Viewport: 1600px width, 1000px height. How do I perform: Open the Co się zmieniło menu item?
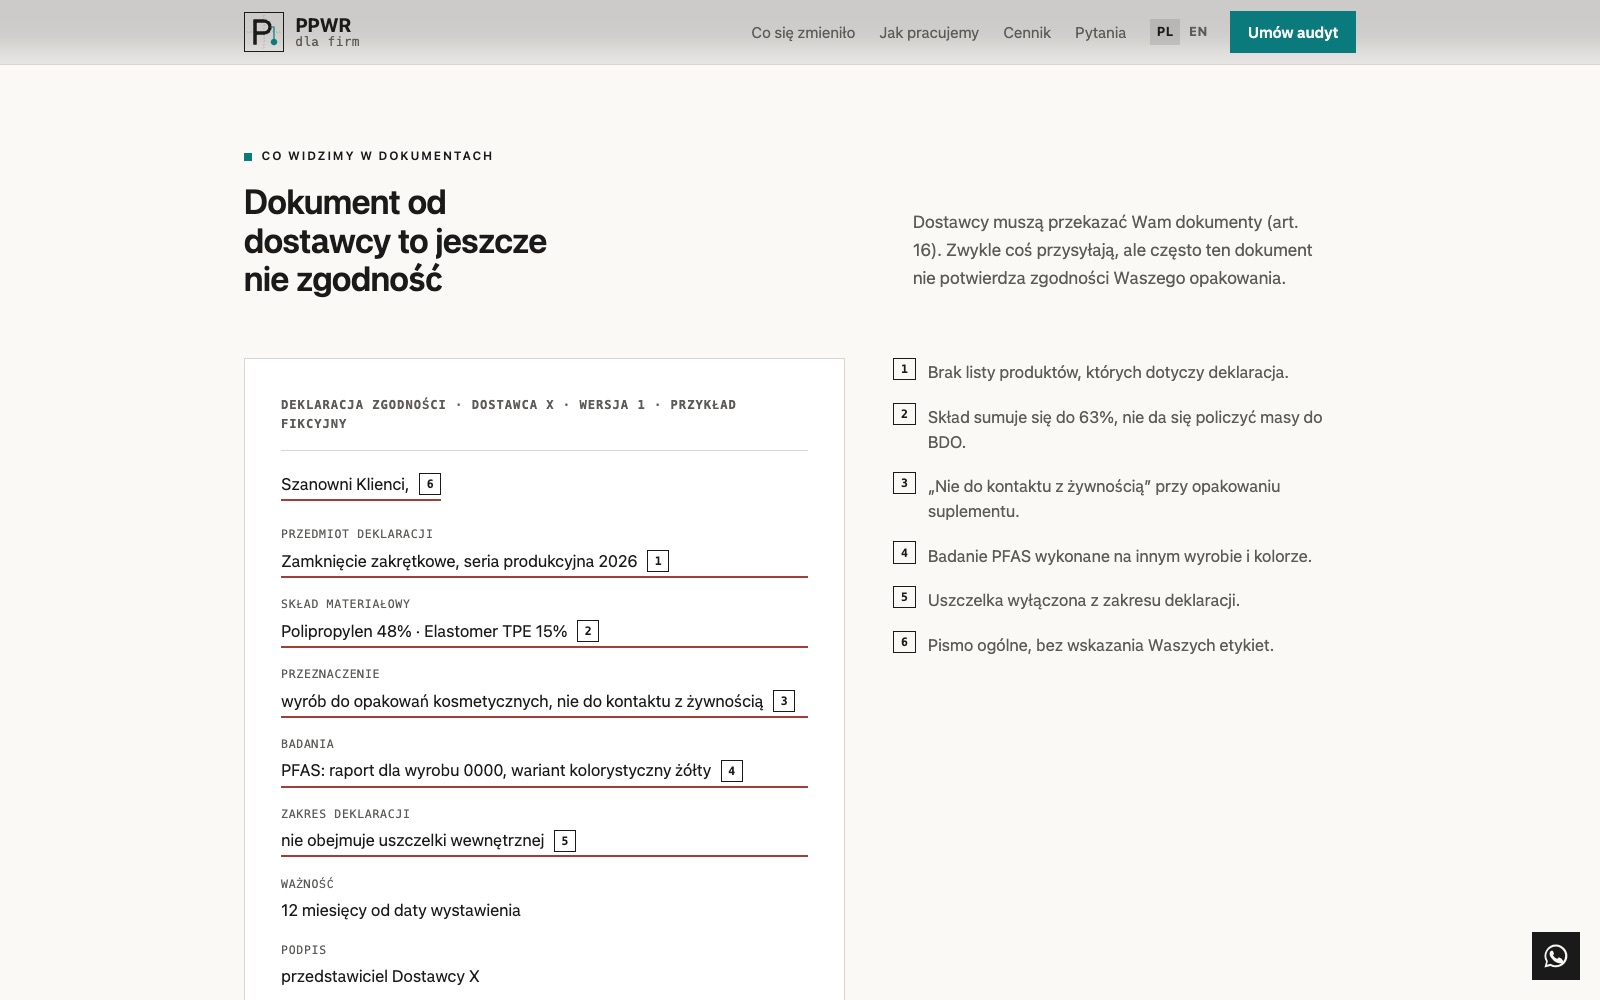[803, 33]
